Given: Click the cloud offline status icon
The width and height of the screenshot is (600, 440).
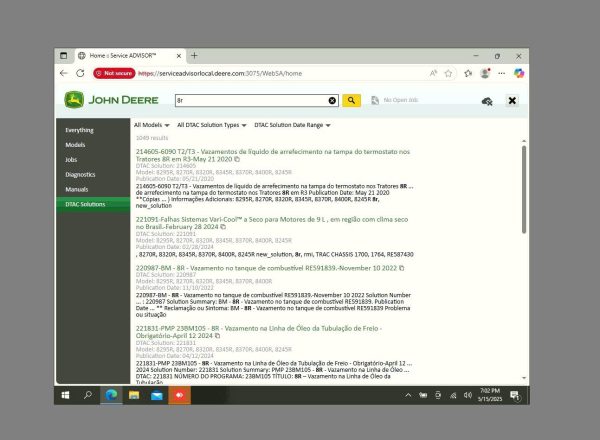Looking at the screenshot, I should point(487,101).
